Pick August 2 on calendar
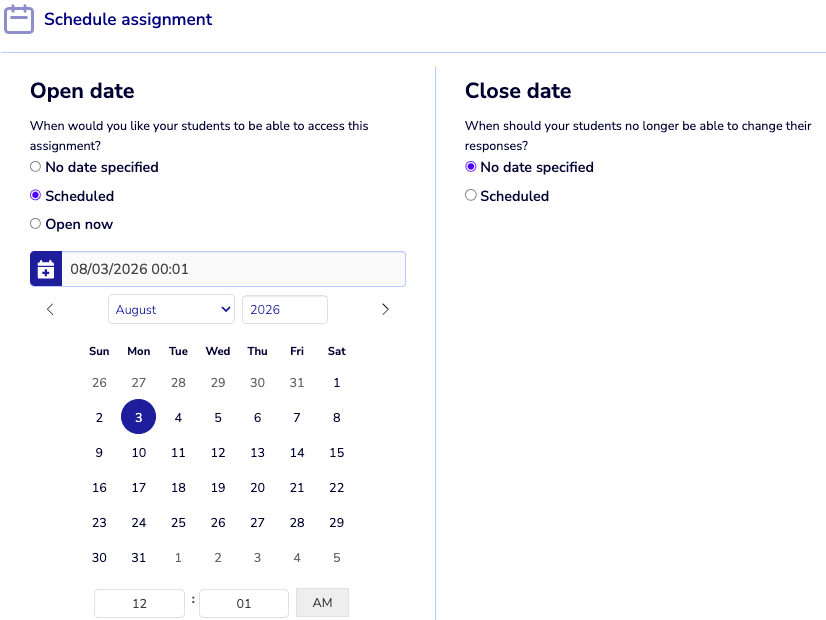The width and height of the screenshot is (826, 620). pyautogui.click(x=99, y=418)
